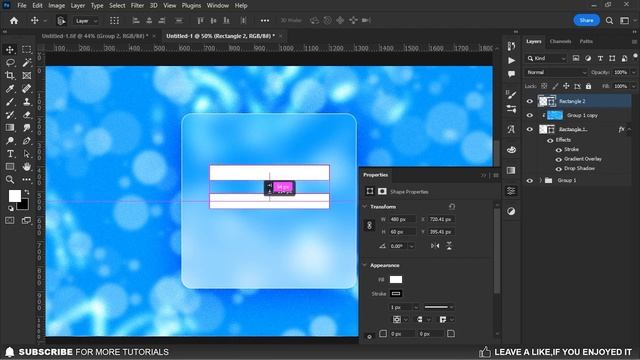The width and height of the screenshot is (640, 360).
Task: Select the Hand tool
Action: (x=27, y=167)
